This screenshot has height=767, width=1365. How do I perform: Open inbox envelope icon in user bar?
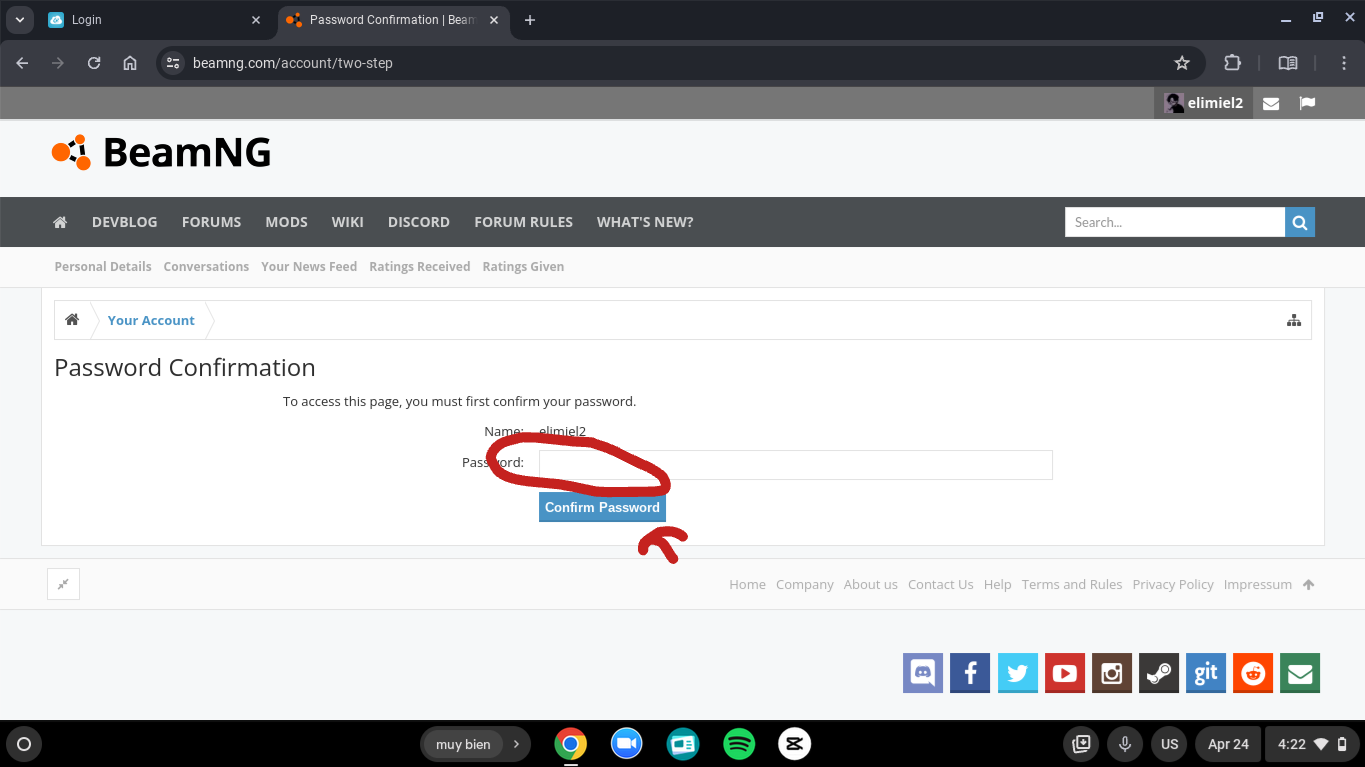[1271, 103]
